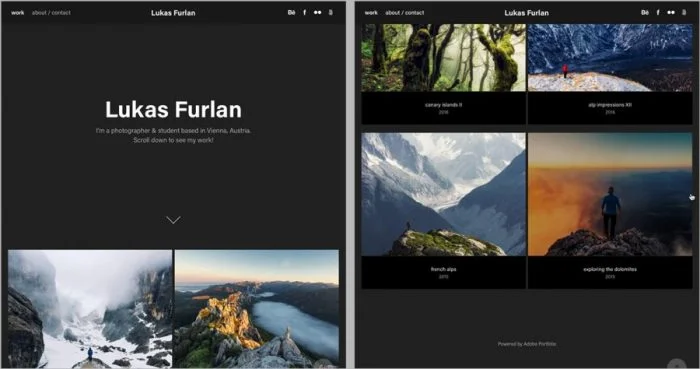
Task: Click the last social icon in right header
Action: [684, 12]
